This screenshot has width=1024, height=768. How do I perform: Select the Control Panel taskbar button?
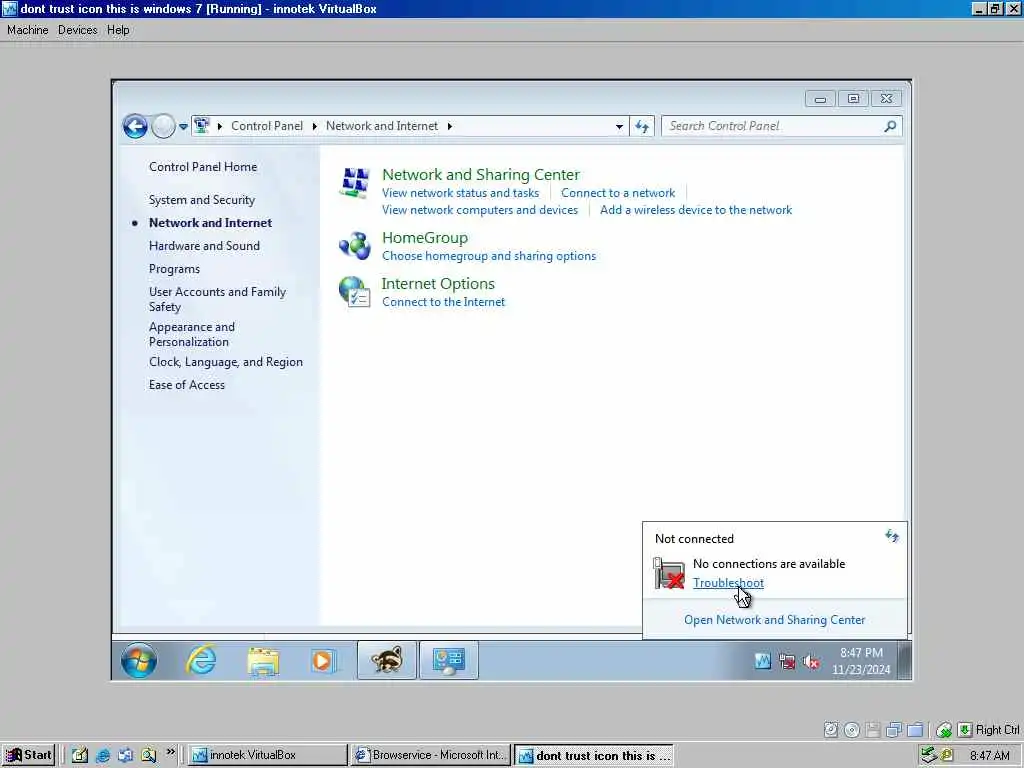click(449, 660)
